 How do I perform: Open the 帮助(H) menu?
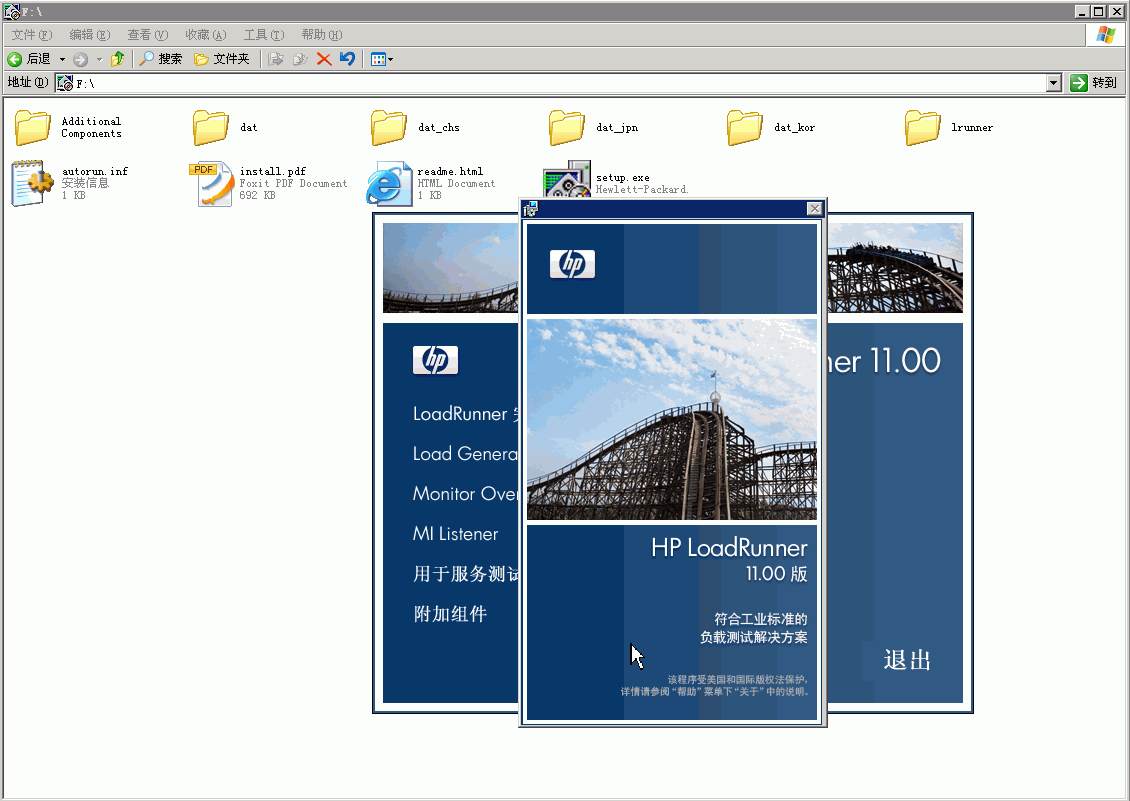pyautogui.click(x=321, y=35)
